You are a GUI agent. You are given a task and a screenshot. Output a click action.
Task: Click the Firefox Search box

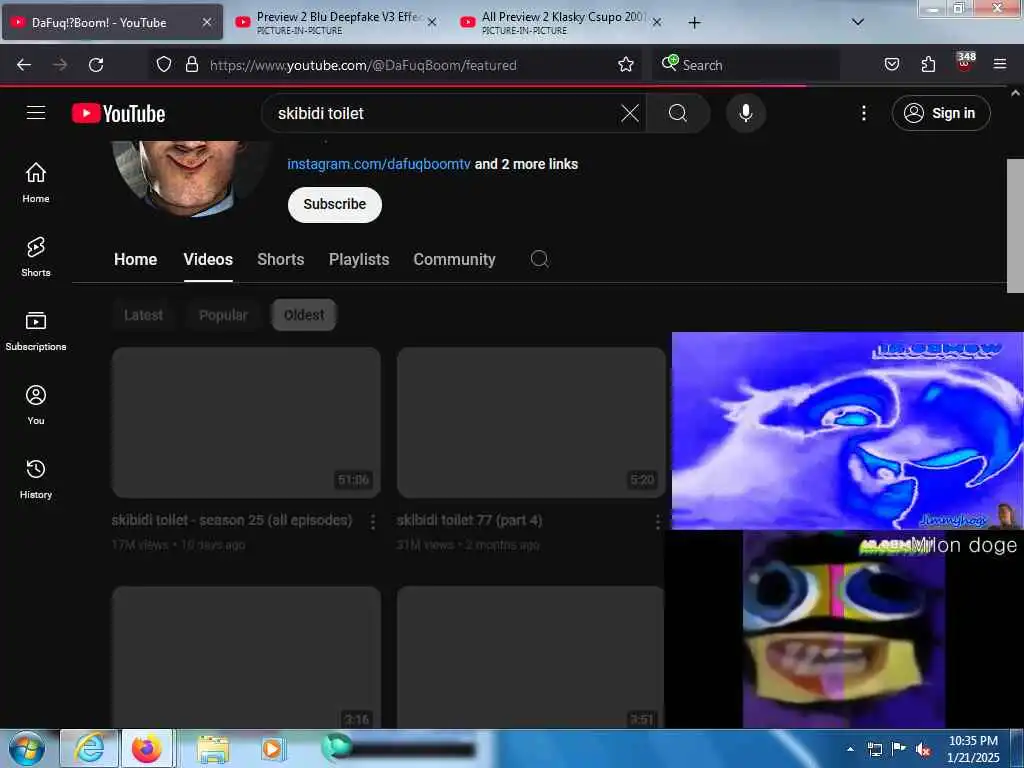tap(746, 65)
